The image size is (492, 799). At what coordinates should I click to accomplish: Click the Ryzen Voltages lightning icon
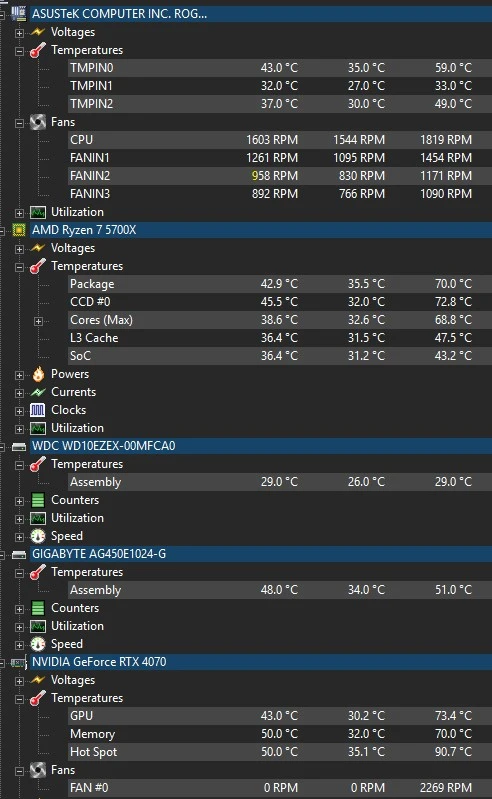38,248
